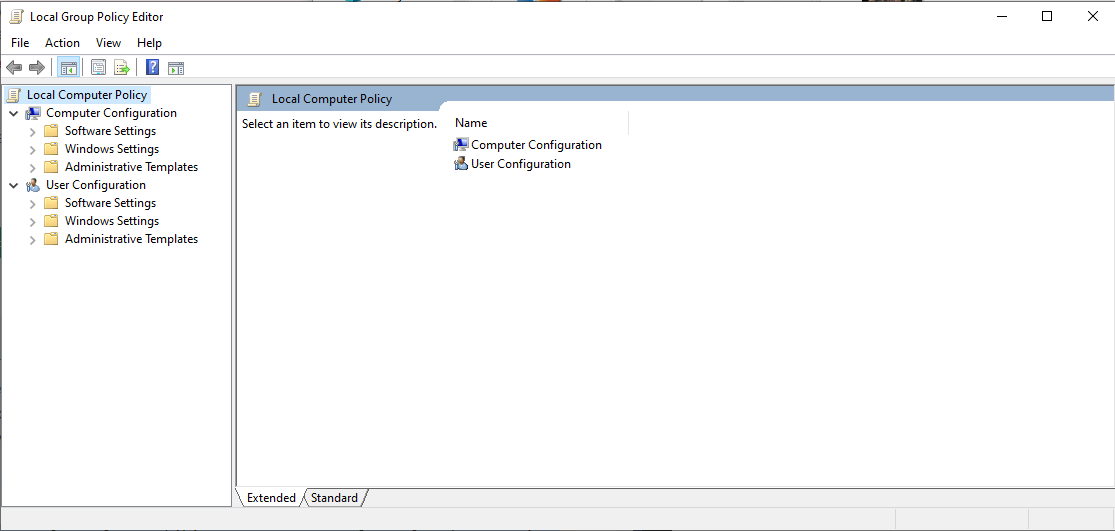Viewport: 1115px width, 531px height.
Task: Close the Local Group Policy Editor window
Action: pyautogui.click(x=1093, y=16)
